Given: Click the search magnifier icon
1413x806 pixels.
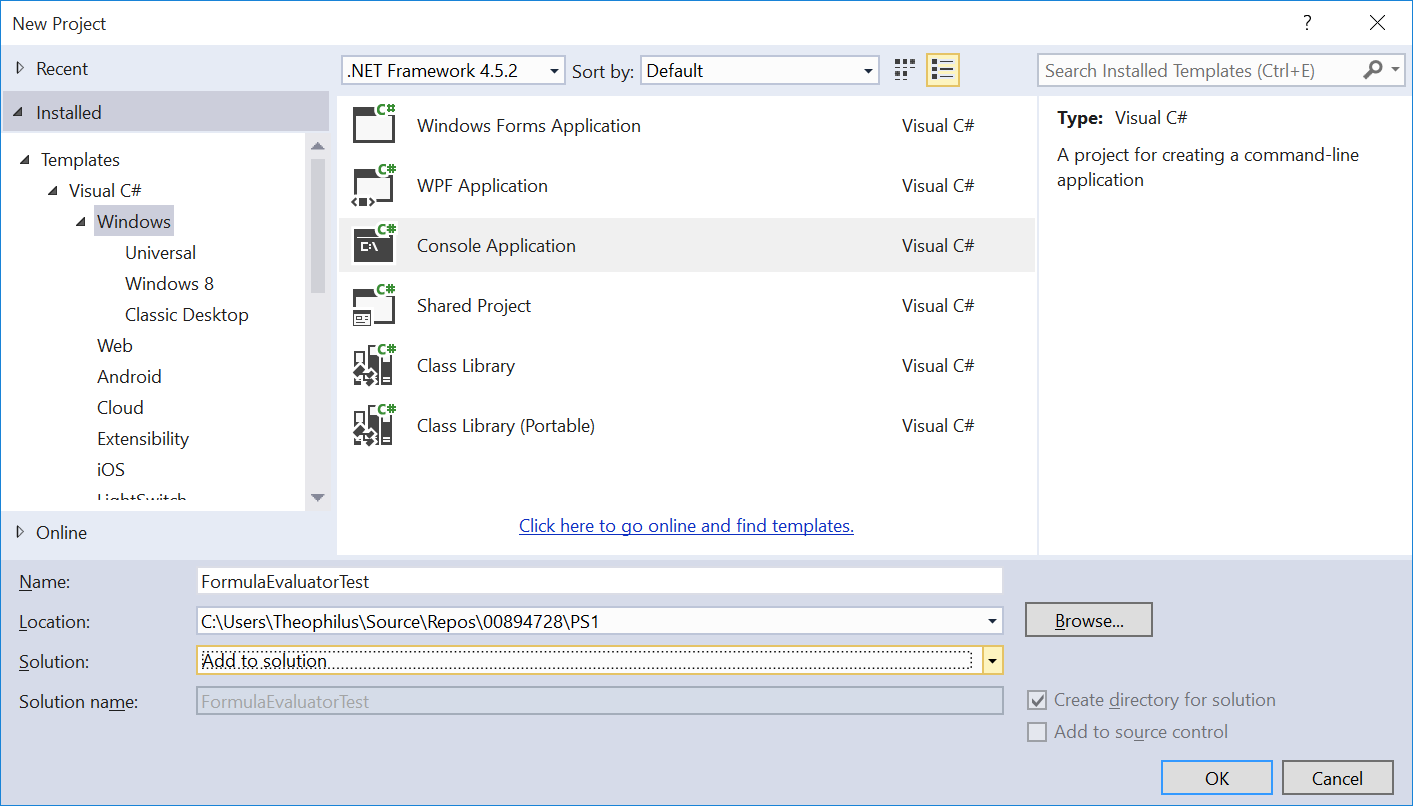Looking at the screenshot, I should pyautogui.click(x=1372, y=70).
